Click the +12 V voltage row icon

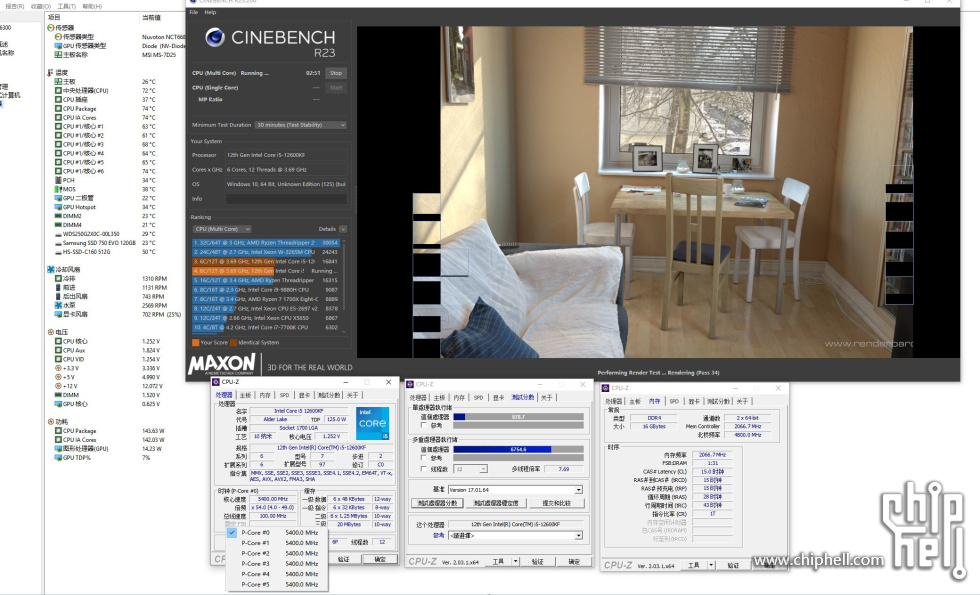pos(58,386)
